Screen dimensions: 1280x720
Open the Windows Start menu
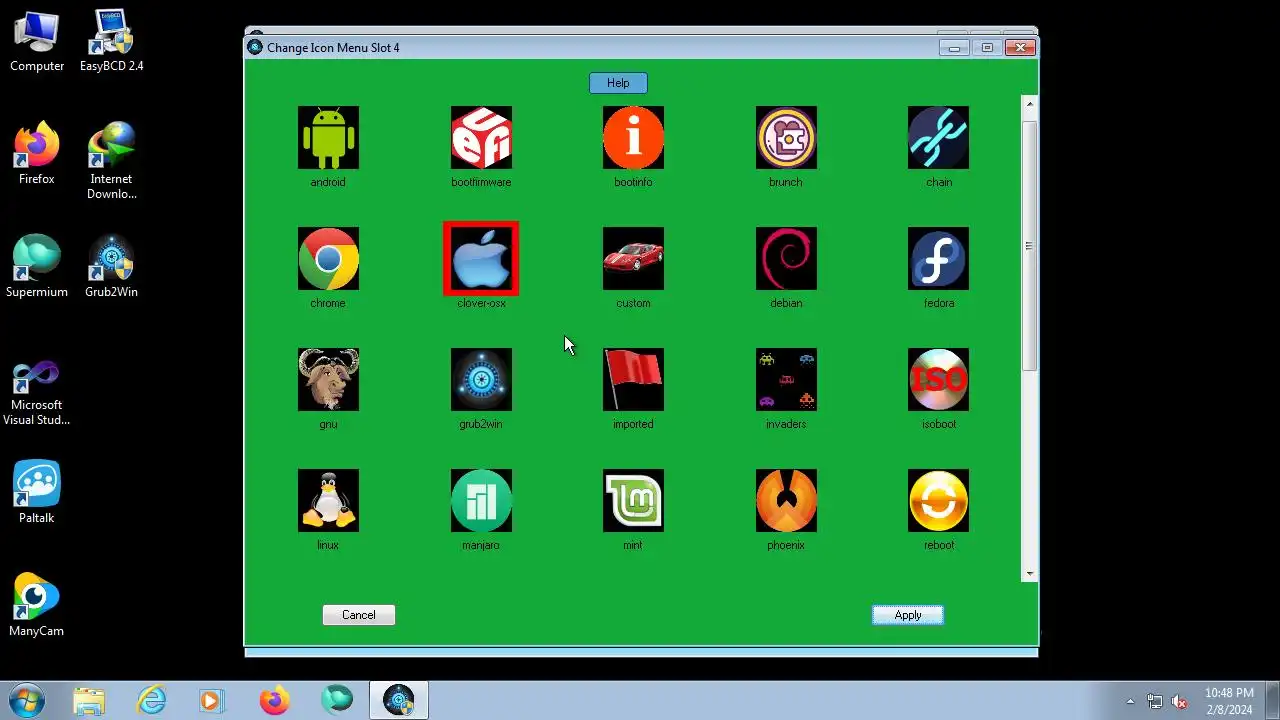[x=26, y=700]
